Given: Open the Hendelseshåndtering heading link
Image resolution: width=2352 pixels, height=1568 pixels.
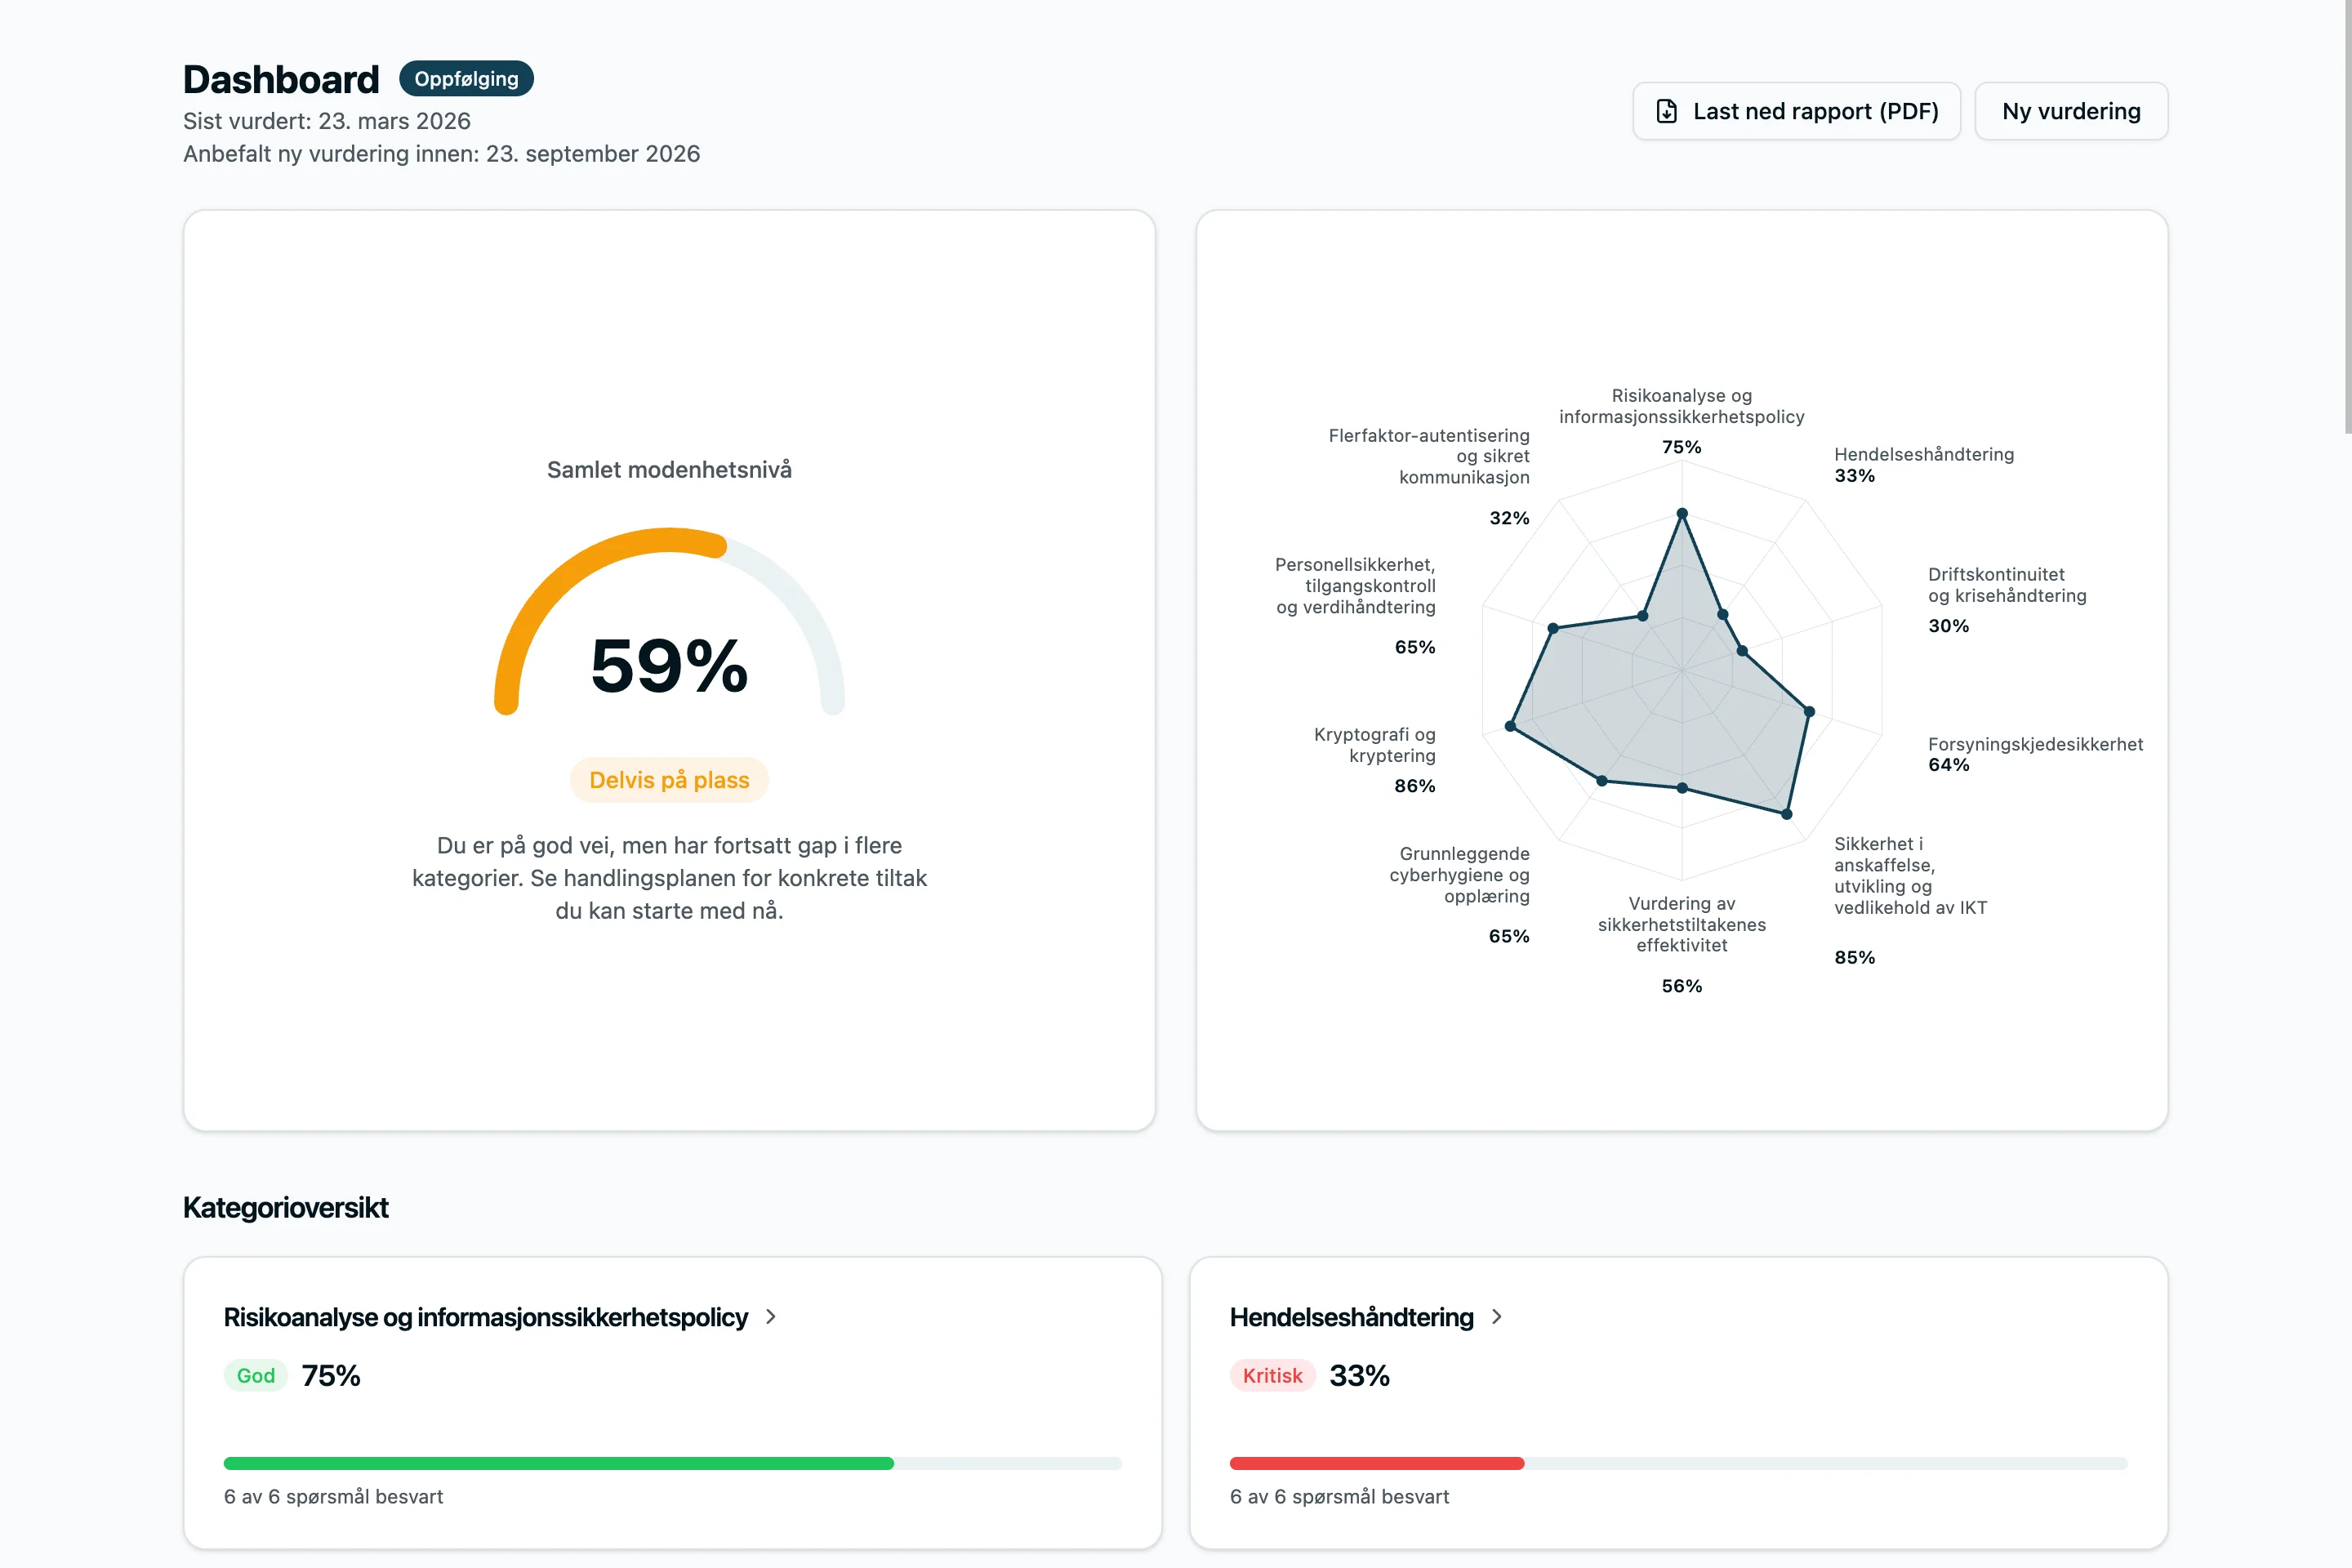Looking at the screenshot, I should tap(1351, 1317).
